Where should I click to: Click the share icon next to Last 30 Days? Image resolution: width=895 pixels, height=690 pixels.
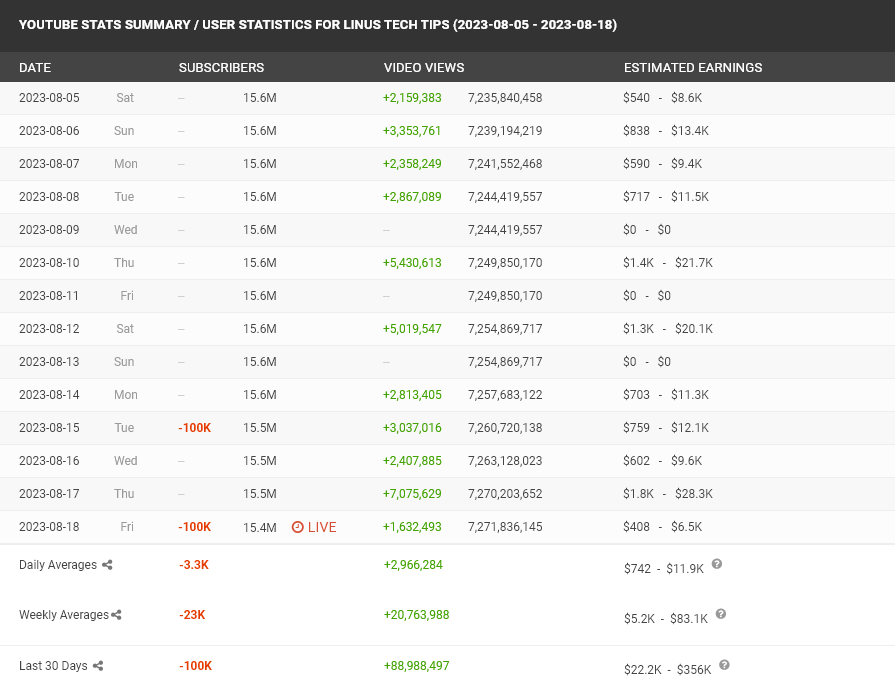[98, 665]
